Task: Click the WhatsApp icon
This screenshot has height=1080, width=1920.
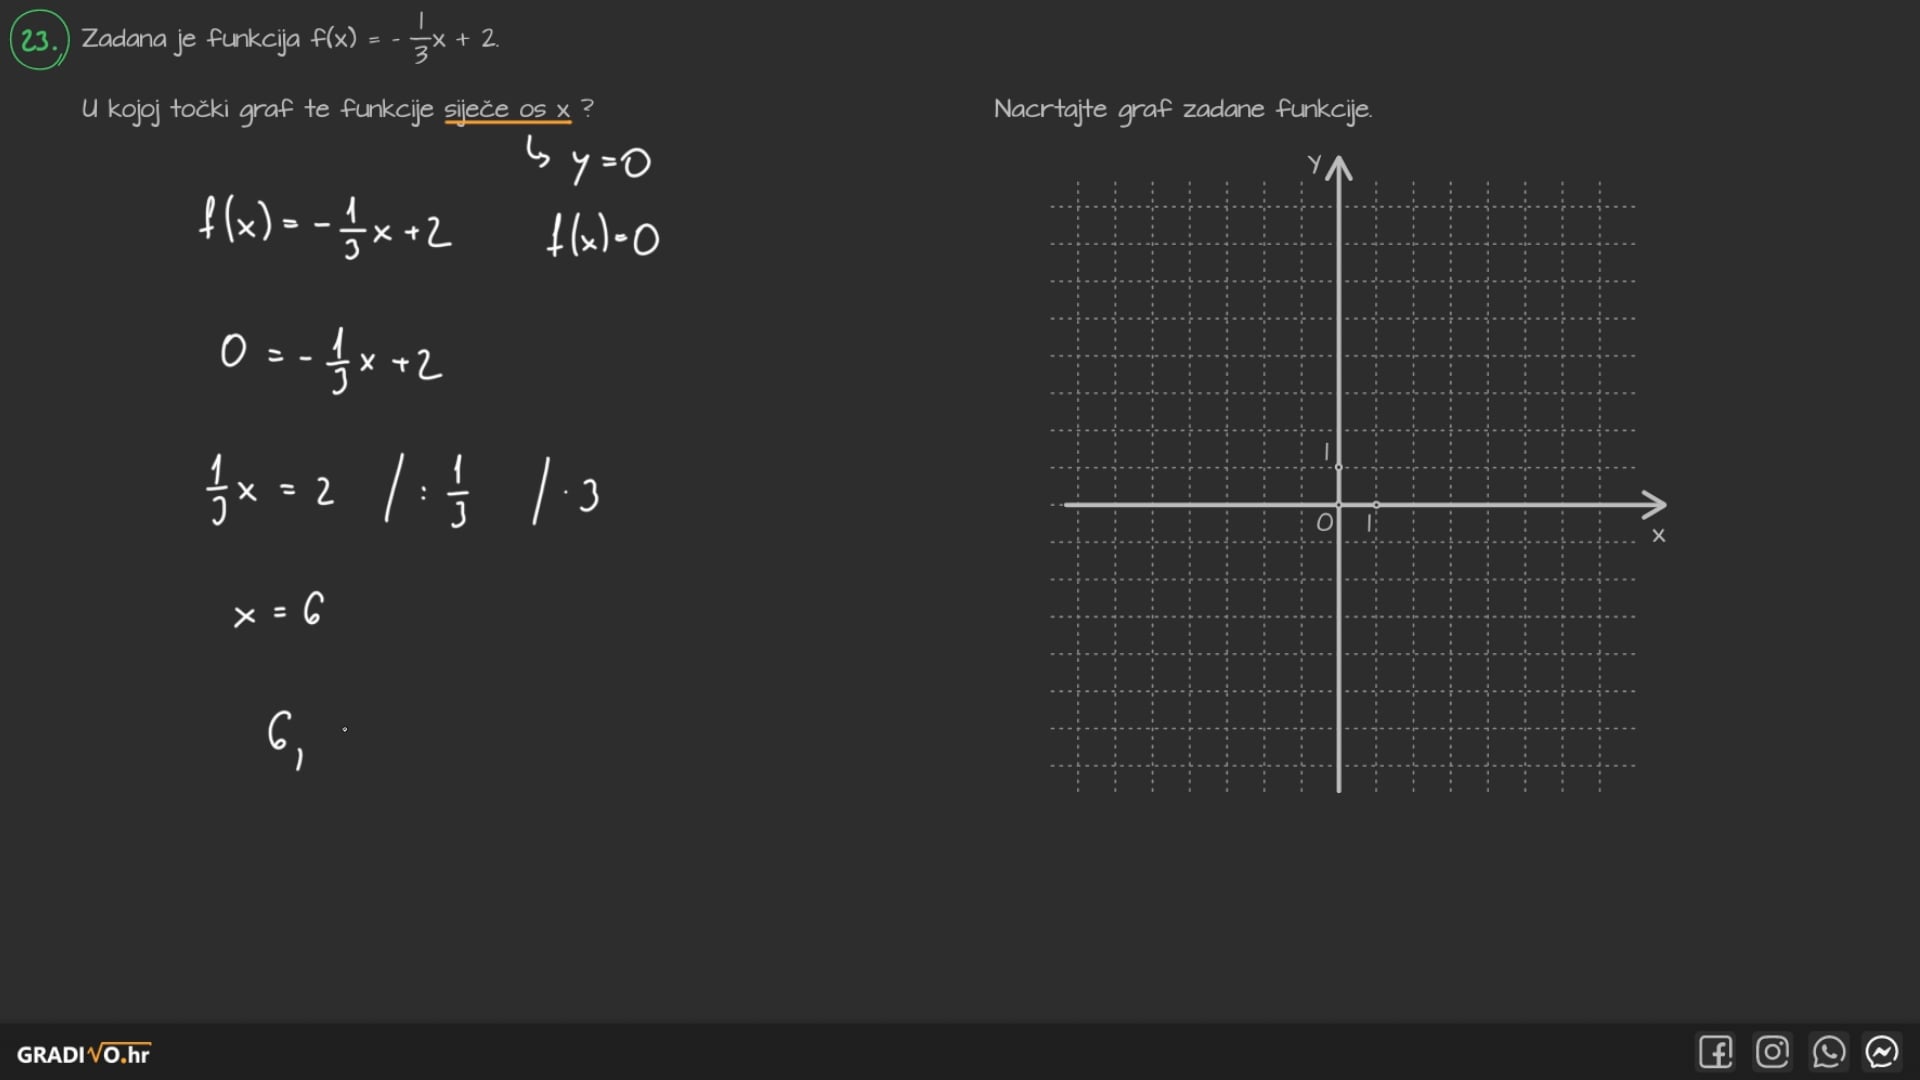Action: pos(1828,1052)
